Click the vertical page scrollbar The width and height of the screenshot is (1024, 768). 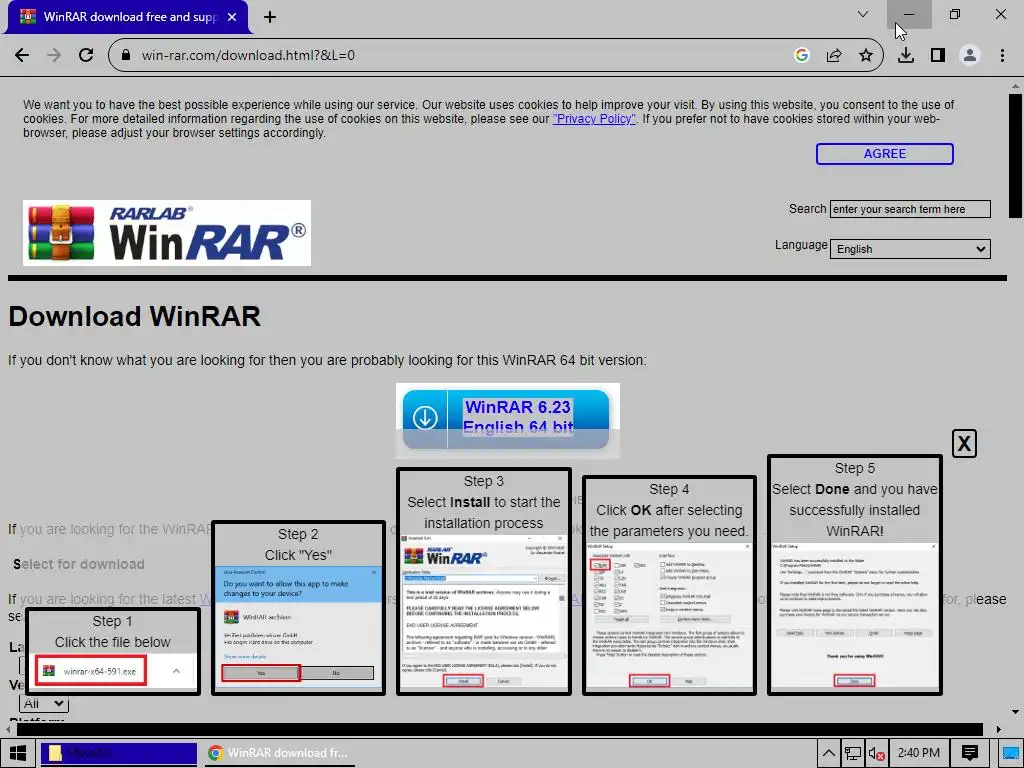pos(1015,155)
